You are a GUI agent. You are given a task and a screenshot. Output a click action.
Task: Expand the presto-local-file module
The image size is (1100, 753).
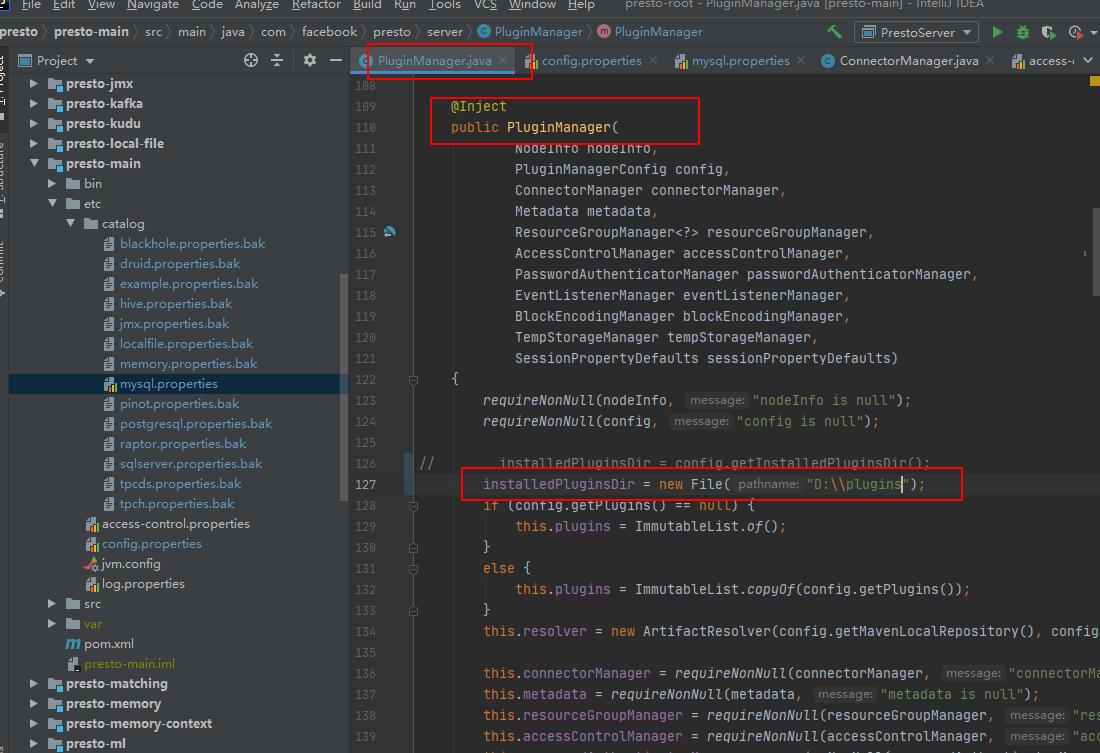click(33, 143)
